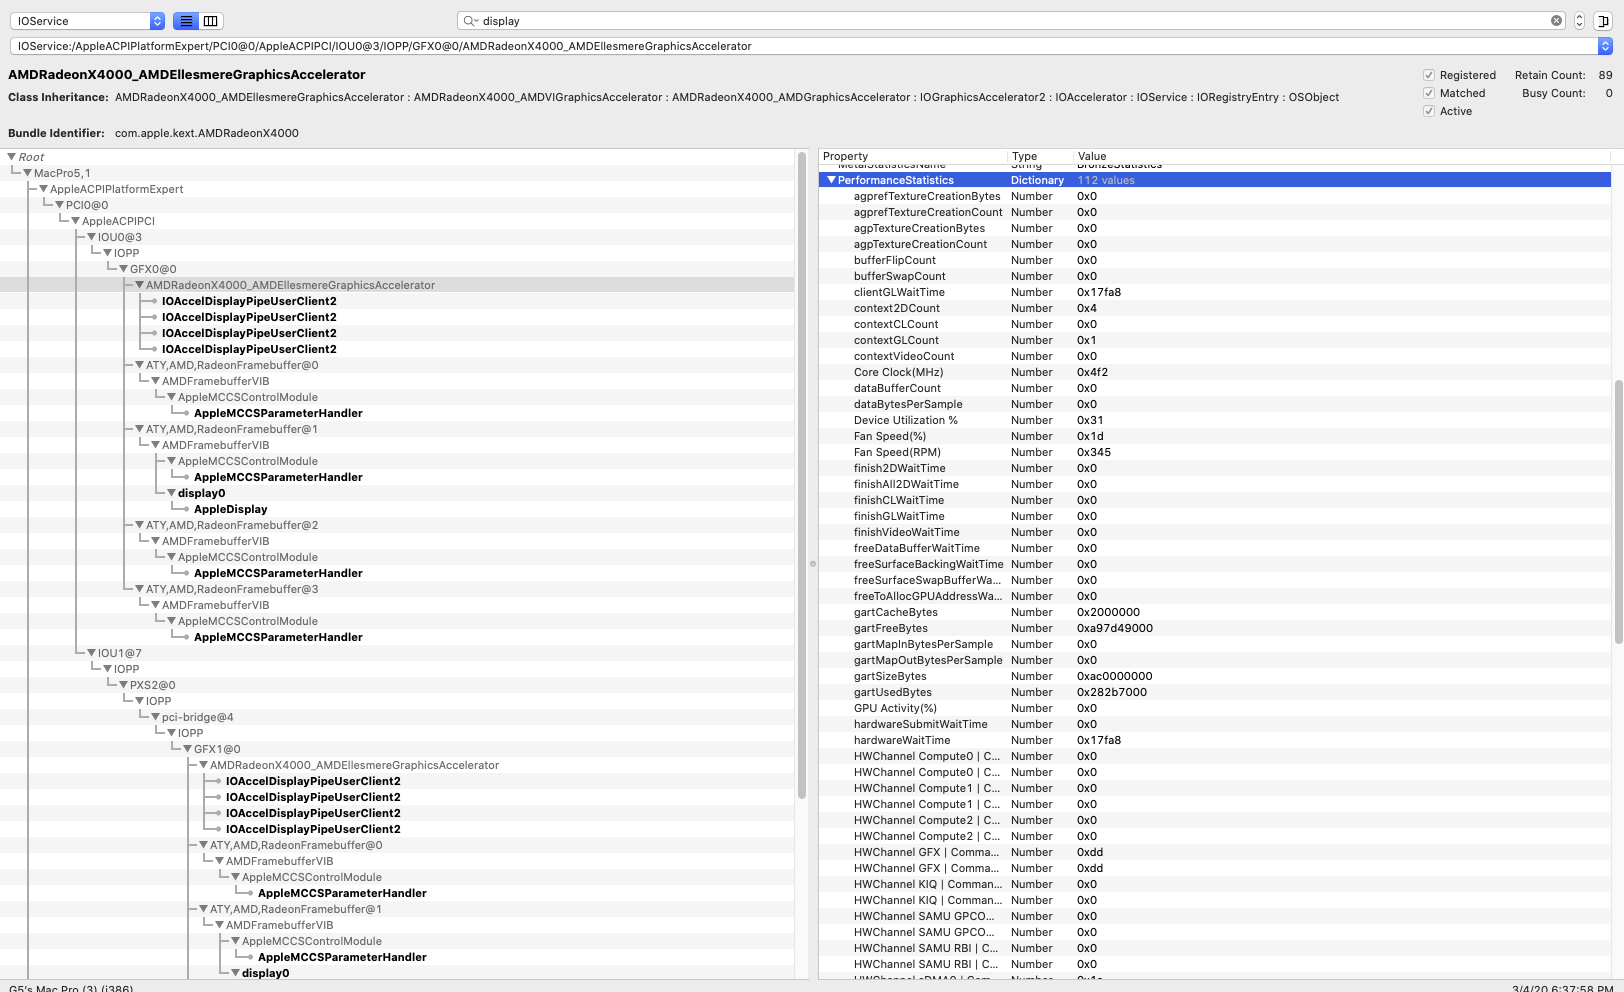Click the AMDRadeonX4000_AMDEllesmereGraphicsAccelerator title heading

tap(187, 74)
